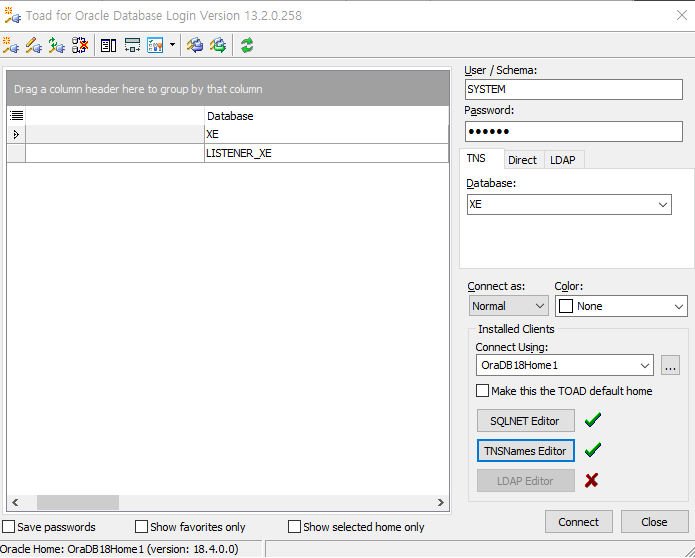Viewport: 695px width, 558px height.
Task: Click the red X beside LDAP Editor
Action: point(592,480)
